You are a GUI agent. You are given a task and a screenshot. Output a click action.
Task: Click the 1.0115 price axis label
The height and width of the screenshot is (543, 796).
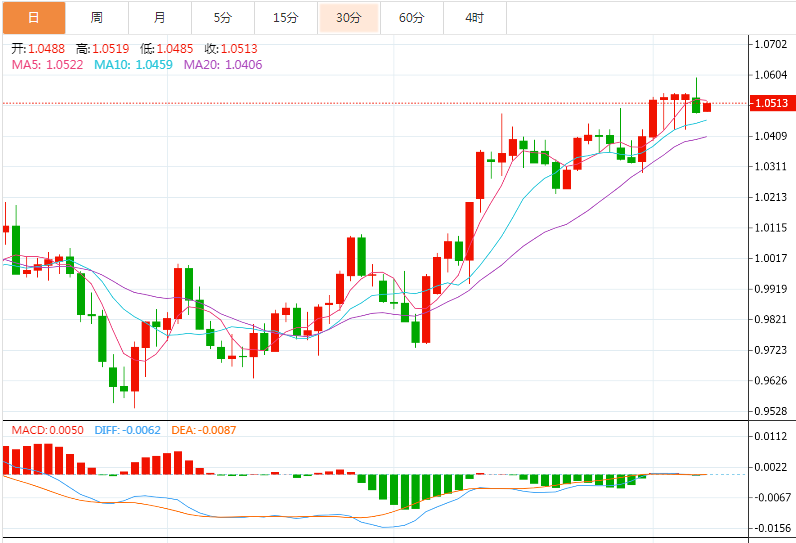[x=771, y=227]
